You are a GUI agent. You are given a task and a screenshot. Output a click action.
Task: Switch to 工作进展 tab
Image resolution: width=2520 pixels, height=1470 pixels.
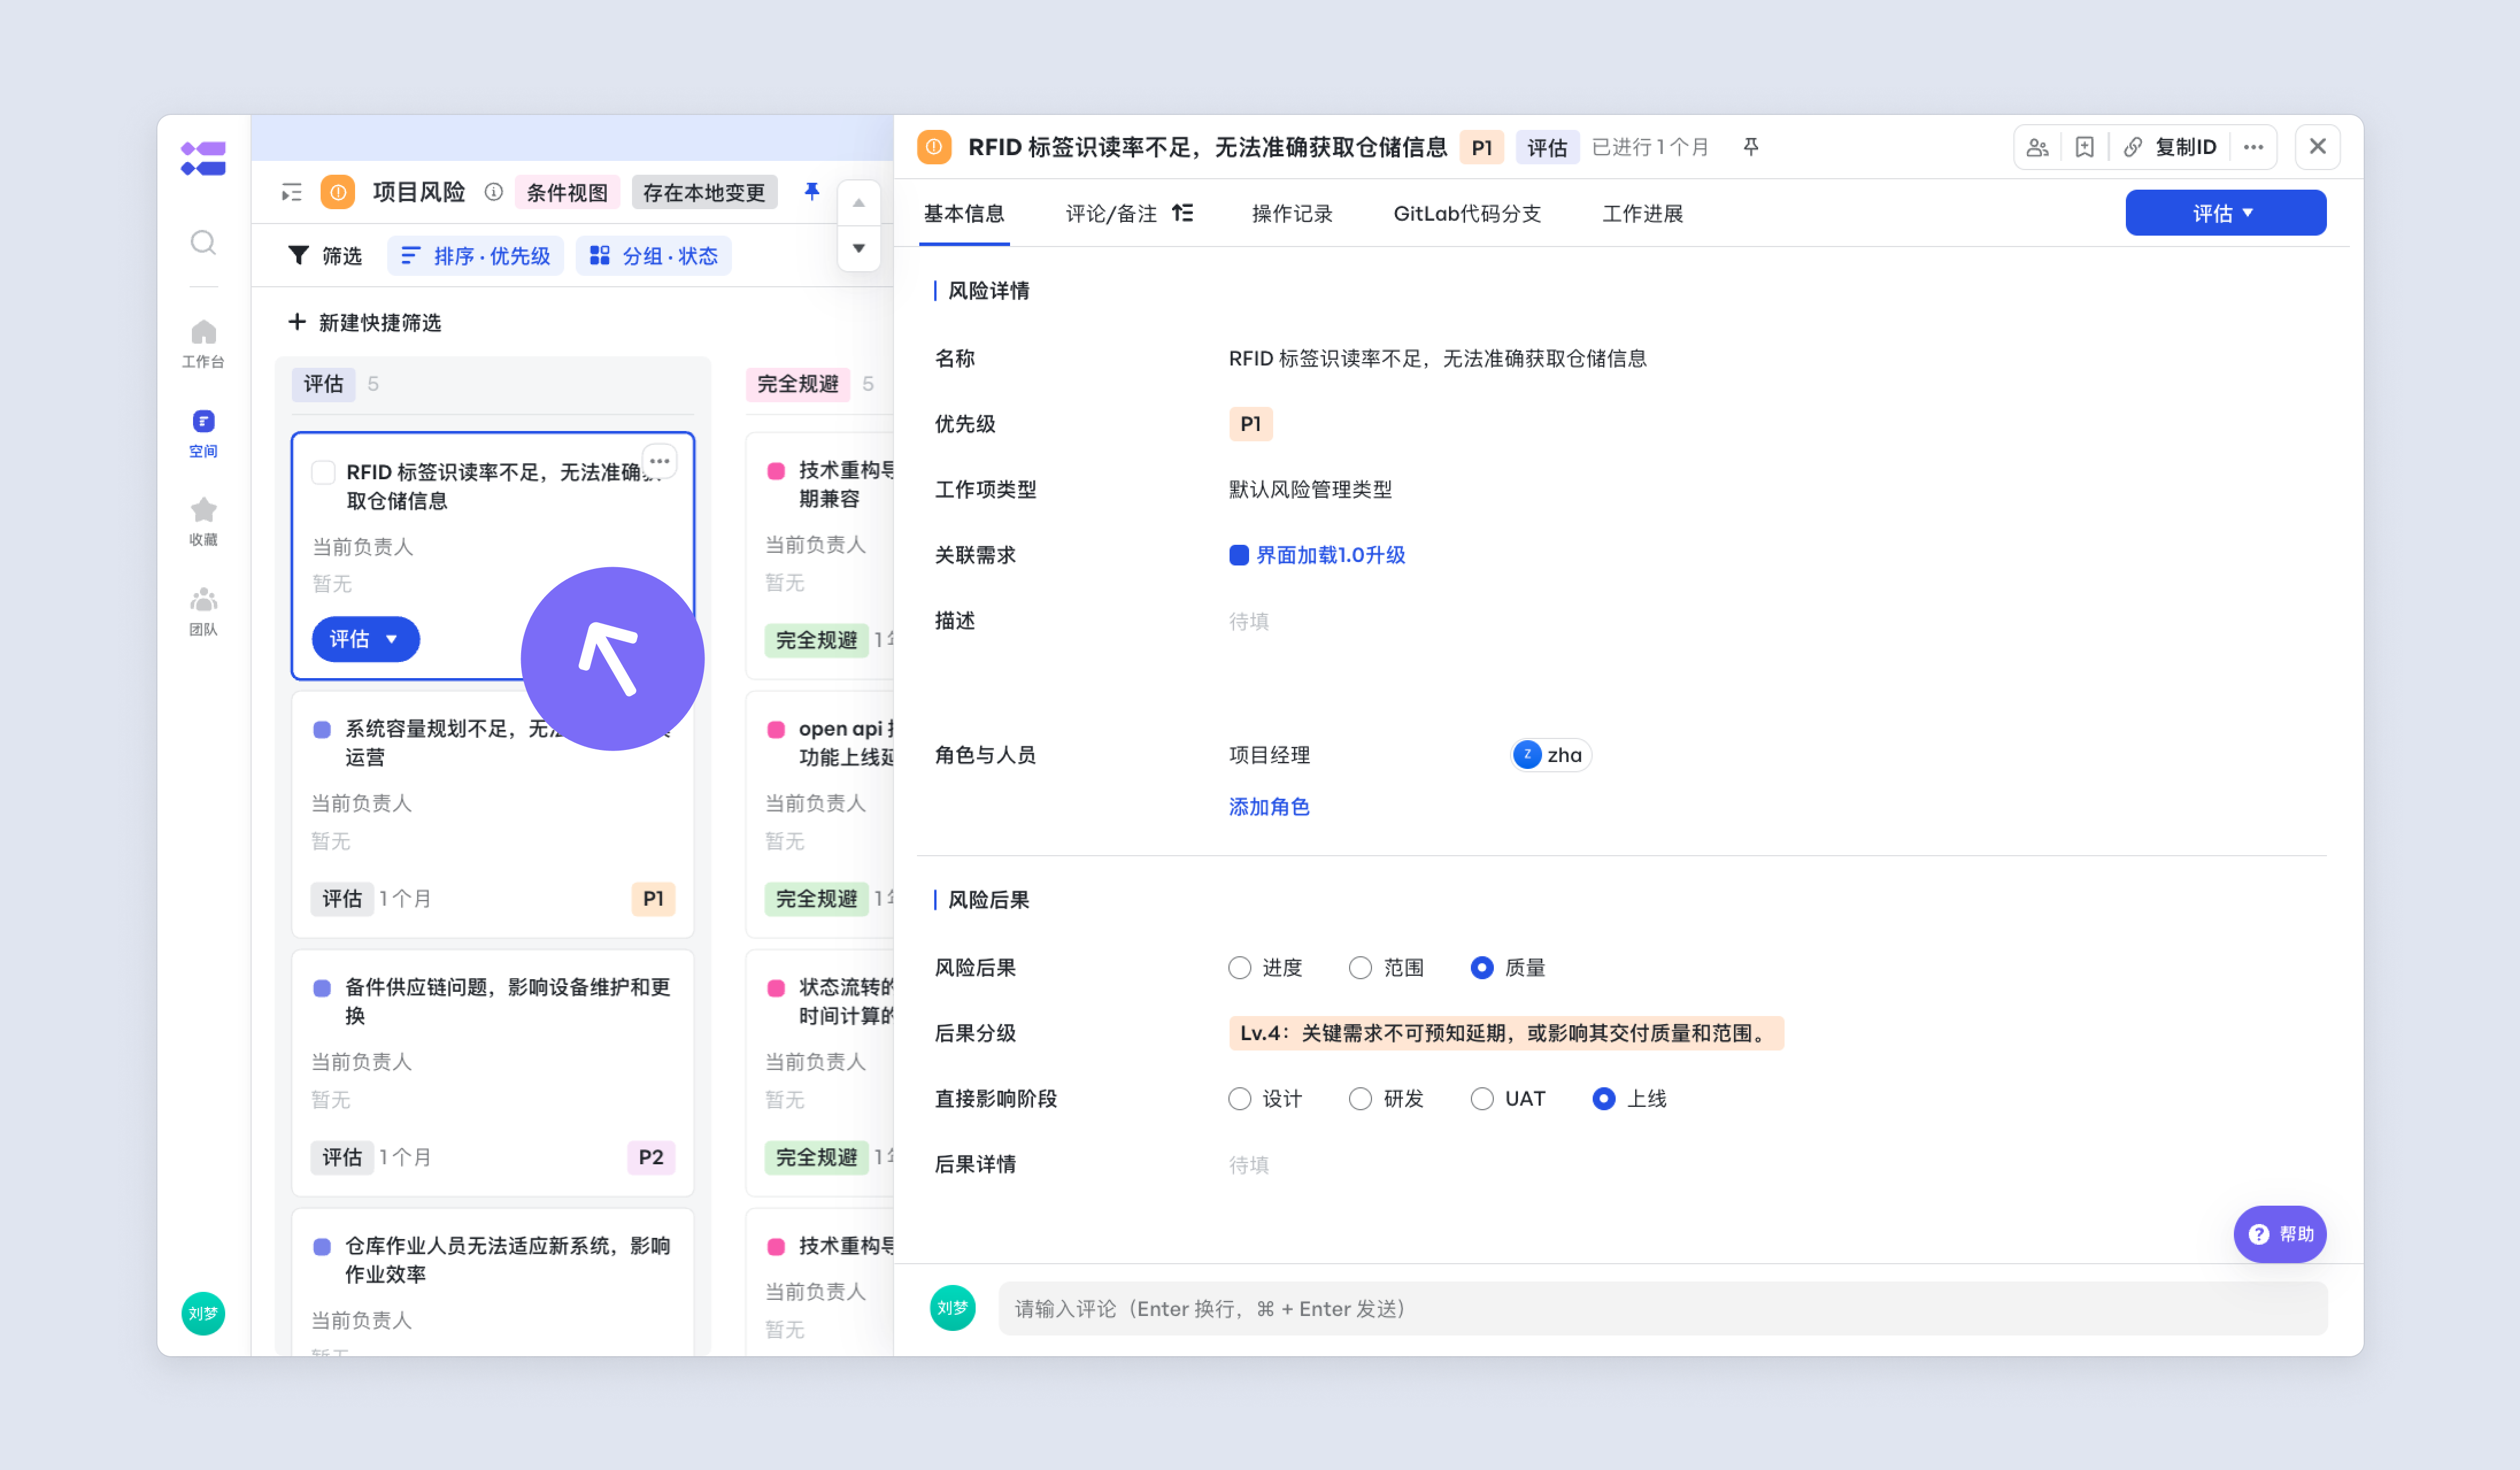coord(1642,213)
